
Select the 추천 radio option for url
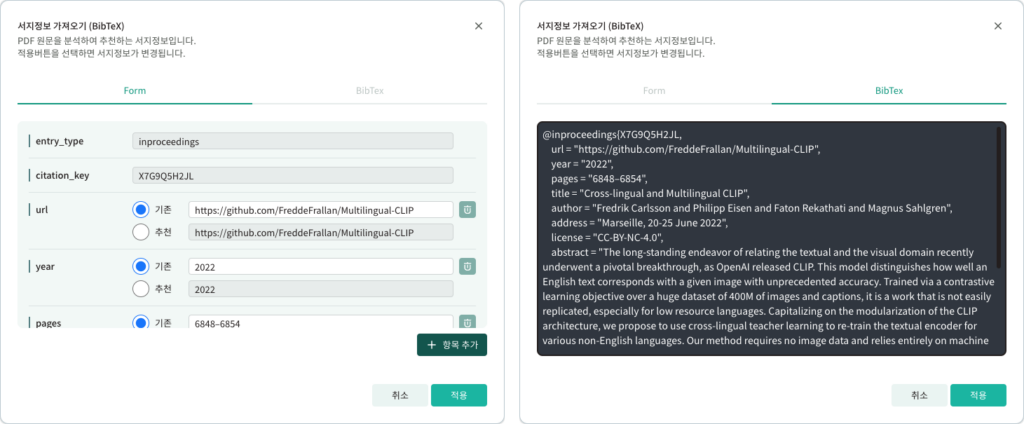coord(141,232)
